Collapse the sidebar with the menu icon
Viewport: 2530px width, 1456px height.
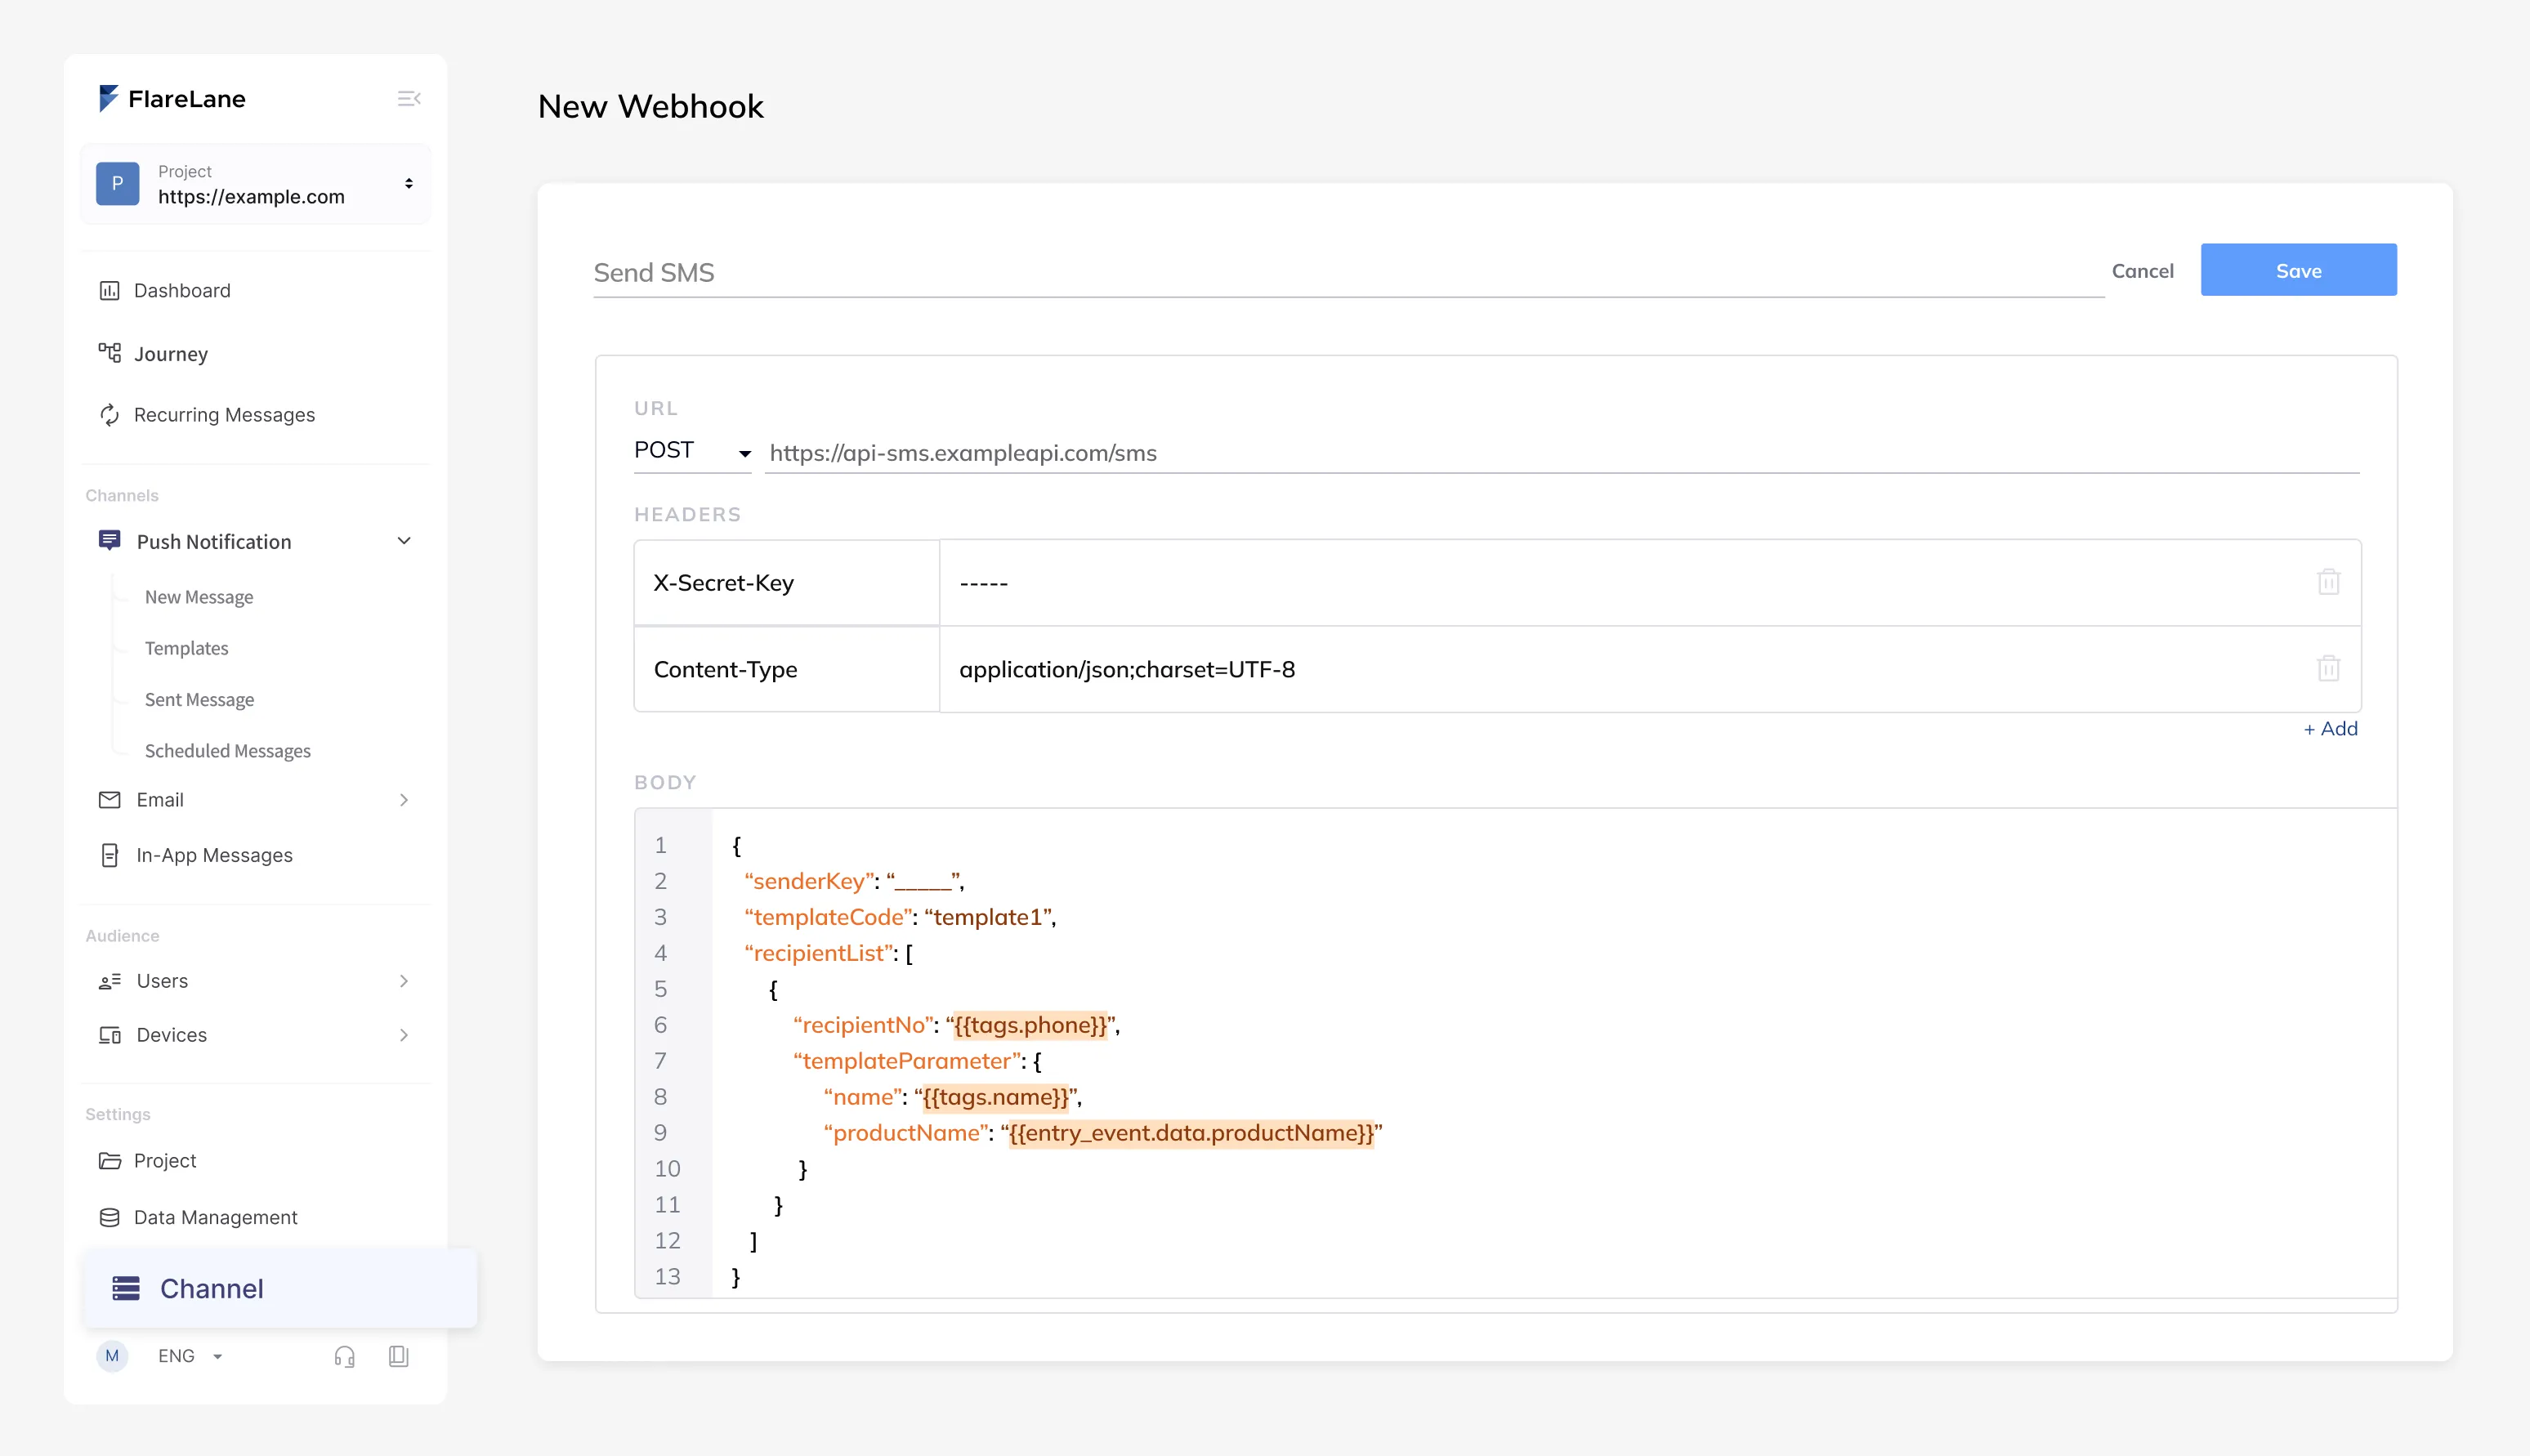point(409,98)
